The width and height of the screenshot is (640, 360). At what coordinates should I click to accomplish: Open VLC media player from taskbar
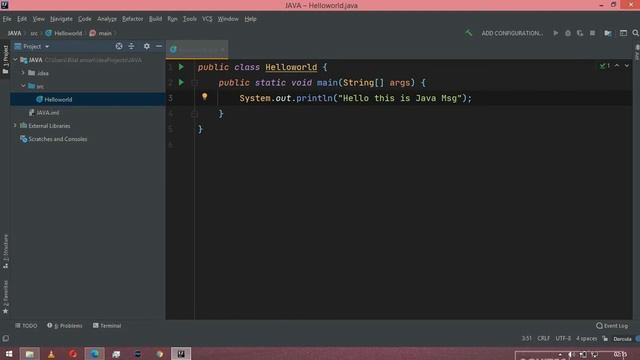(51, 354)
